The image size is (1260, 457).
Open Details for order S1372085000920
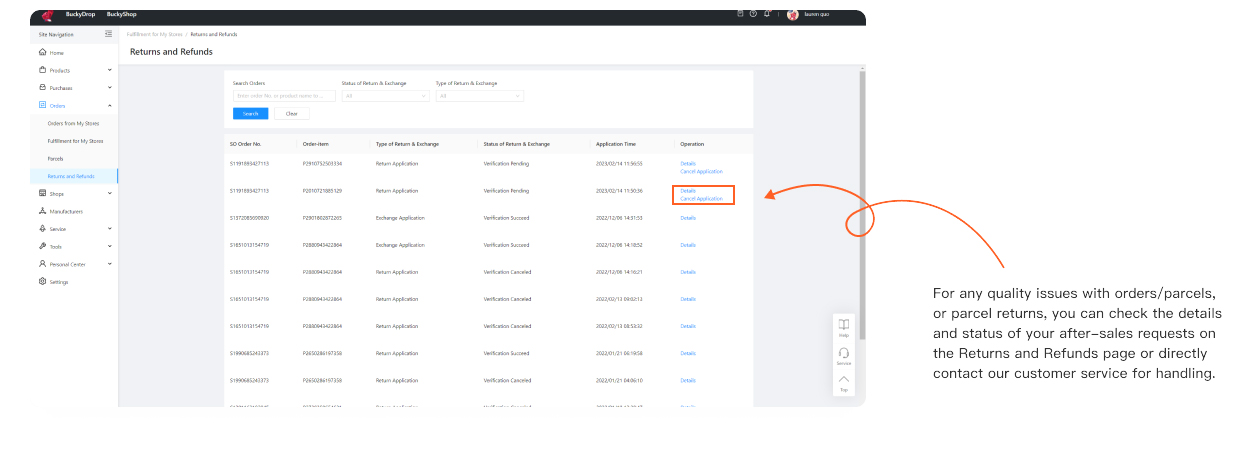[688, 217]
